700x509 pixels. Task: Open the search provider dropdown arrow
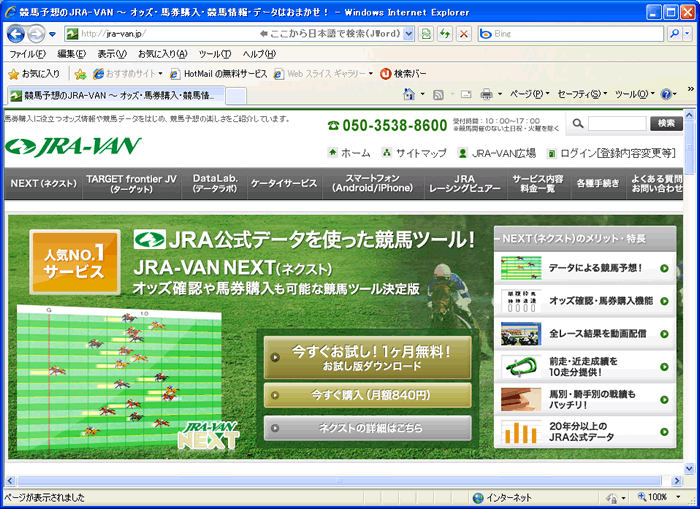point(688,33)
